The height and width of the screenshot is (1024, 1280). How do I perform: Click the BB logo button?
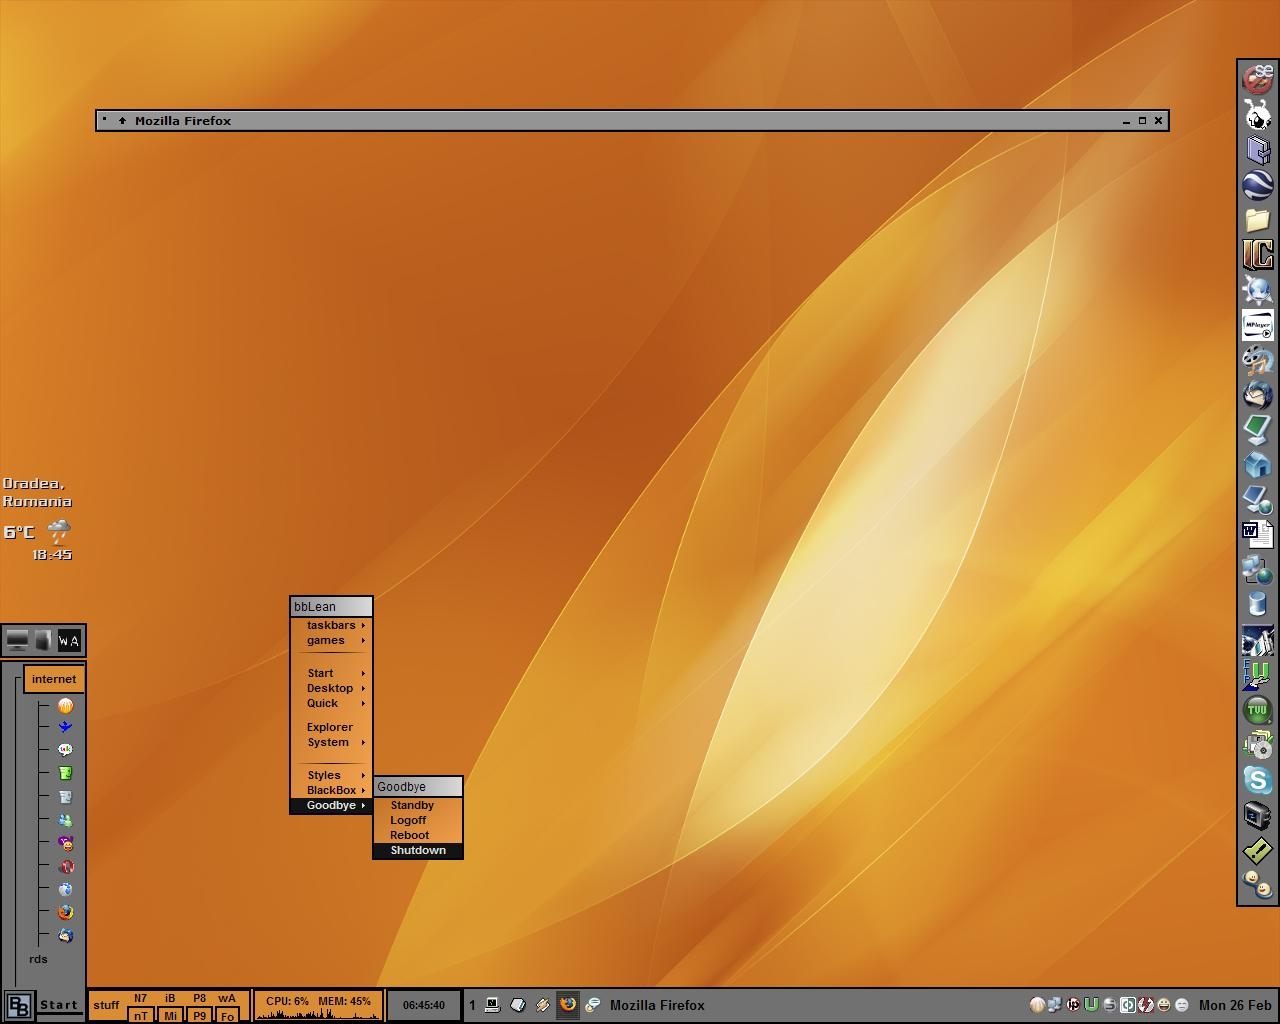(x=18, y=1005)
